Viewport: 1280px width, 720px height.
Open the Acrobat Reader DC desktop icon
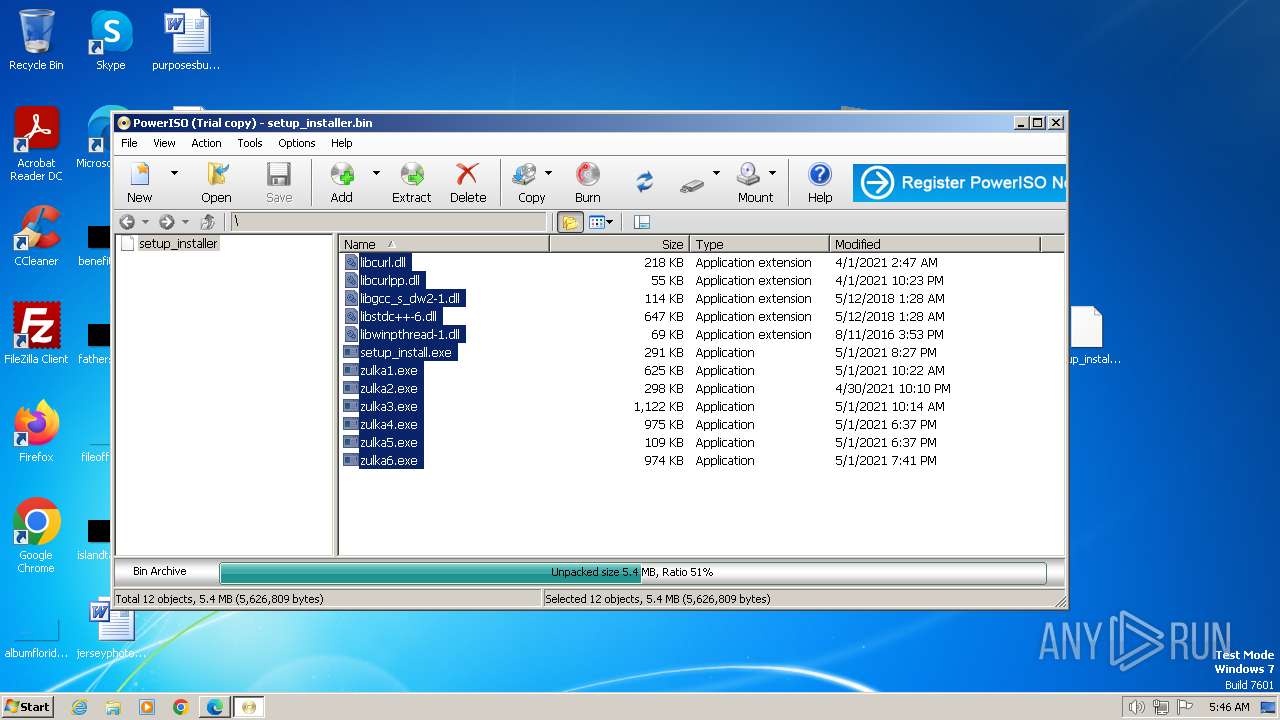36,144
